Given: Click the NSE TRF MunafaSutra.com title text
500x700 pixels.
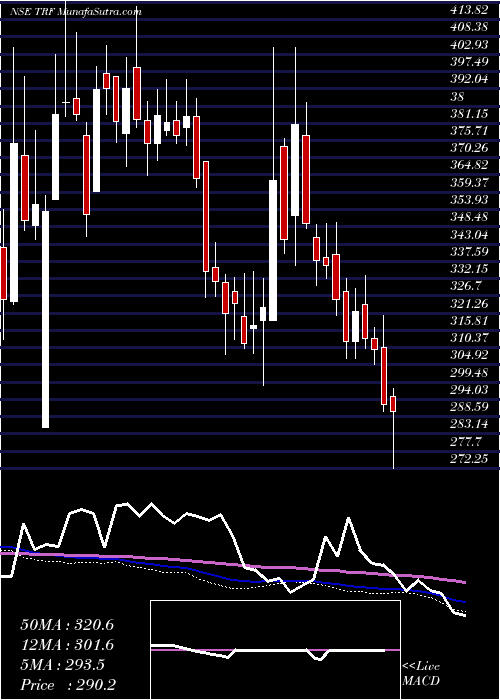Looking at the screenshot, I should (x=75, y=12).
